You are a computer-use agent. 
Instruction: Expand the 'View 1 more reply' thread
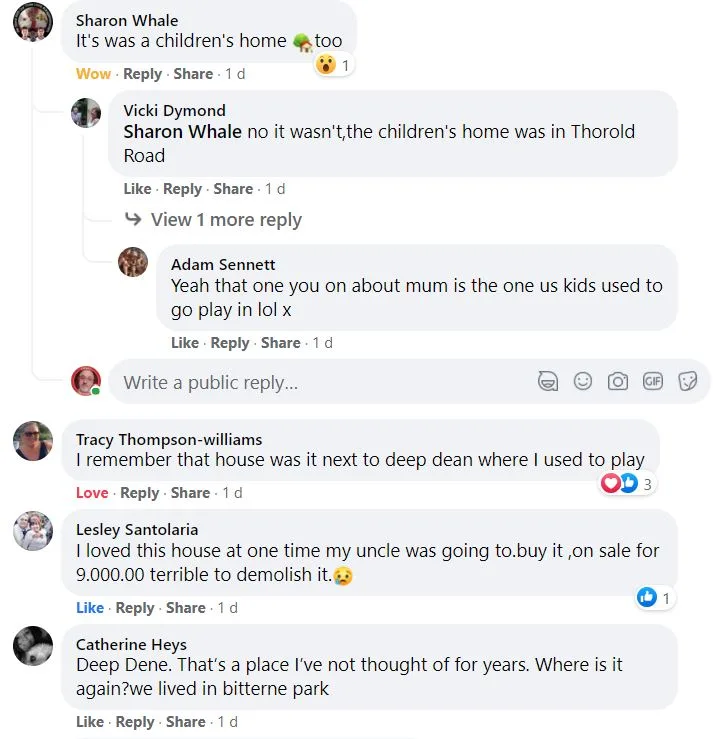point(226,220)
